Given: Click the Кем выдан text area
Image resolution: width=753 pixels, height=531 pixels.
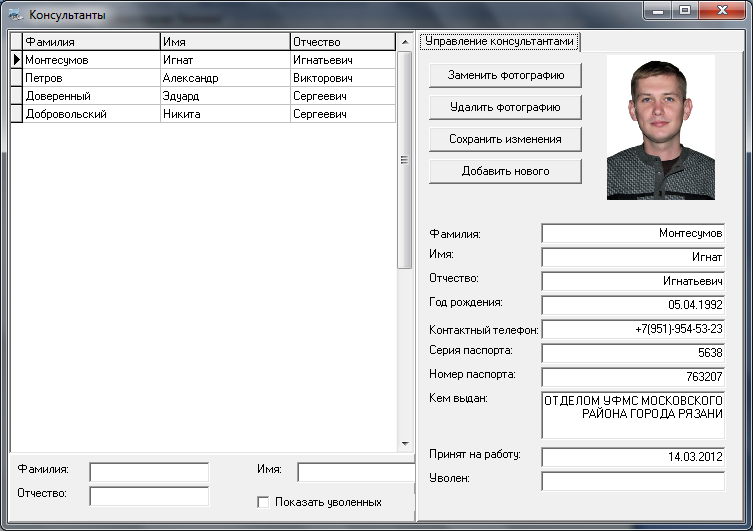Looking at the screenshot, I should point(633,415).
